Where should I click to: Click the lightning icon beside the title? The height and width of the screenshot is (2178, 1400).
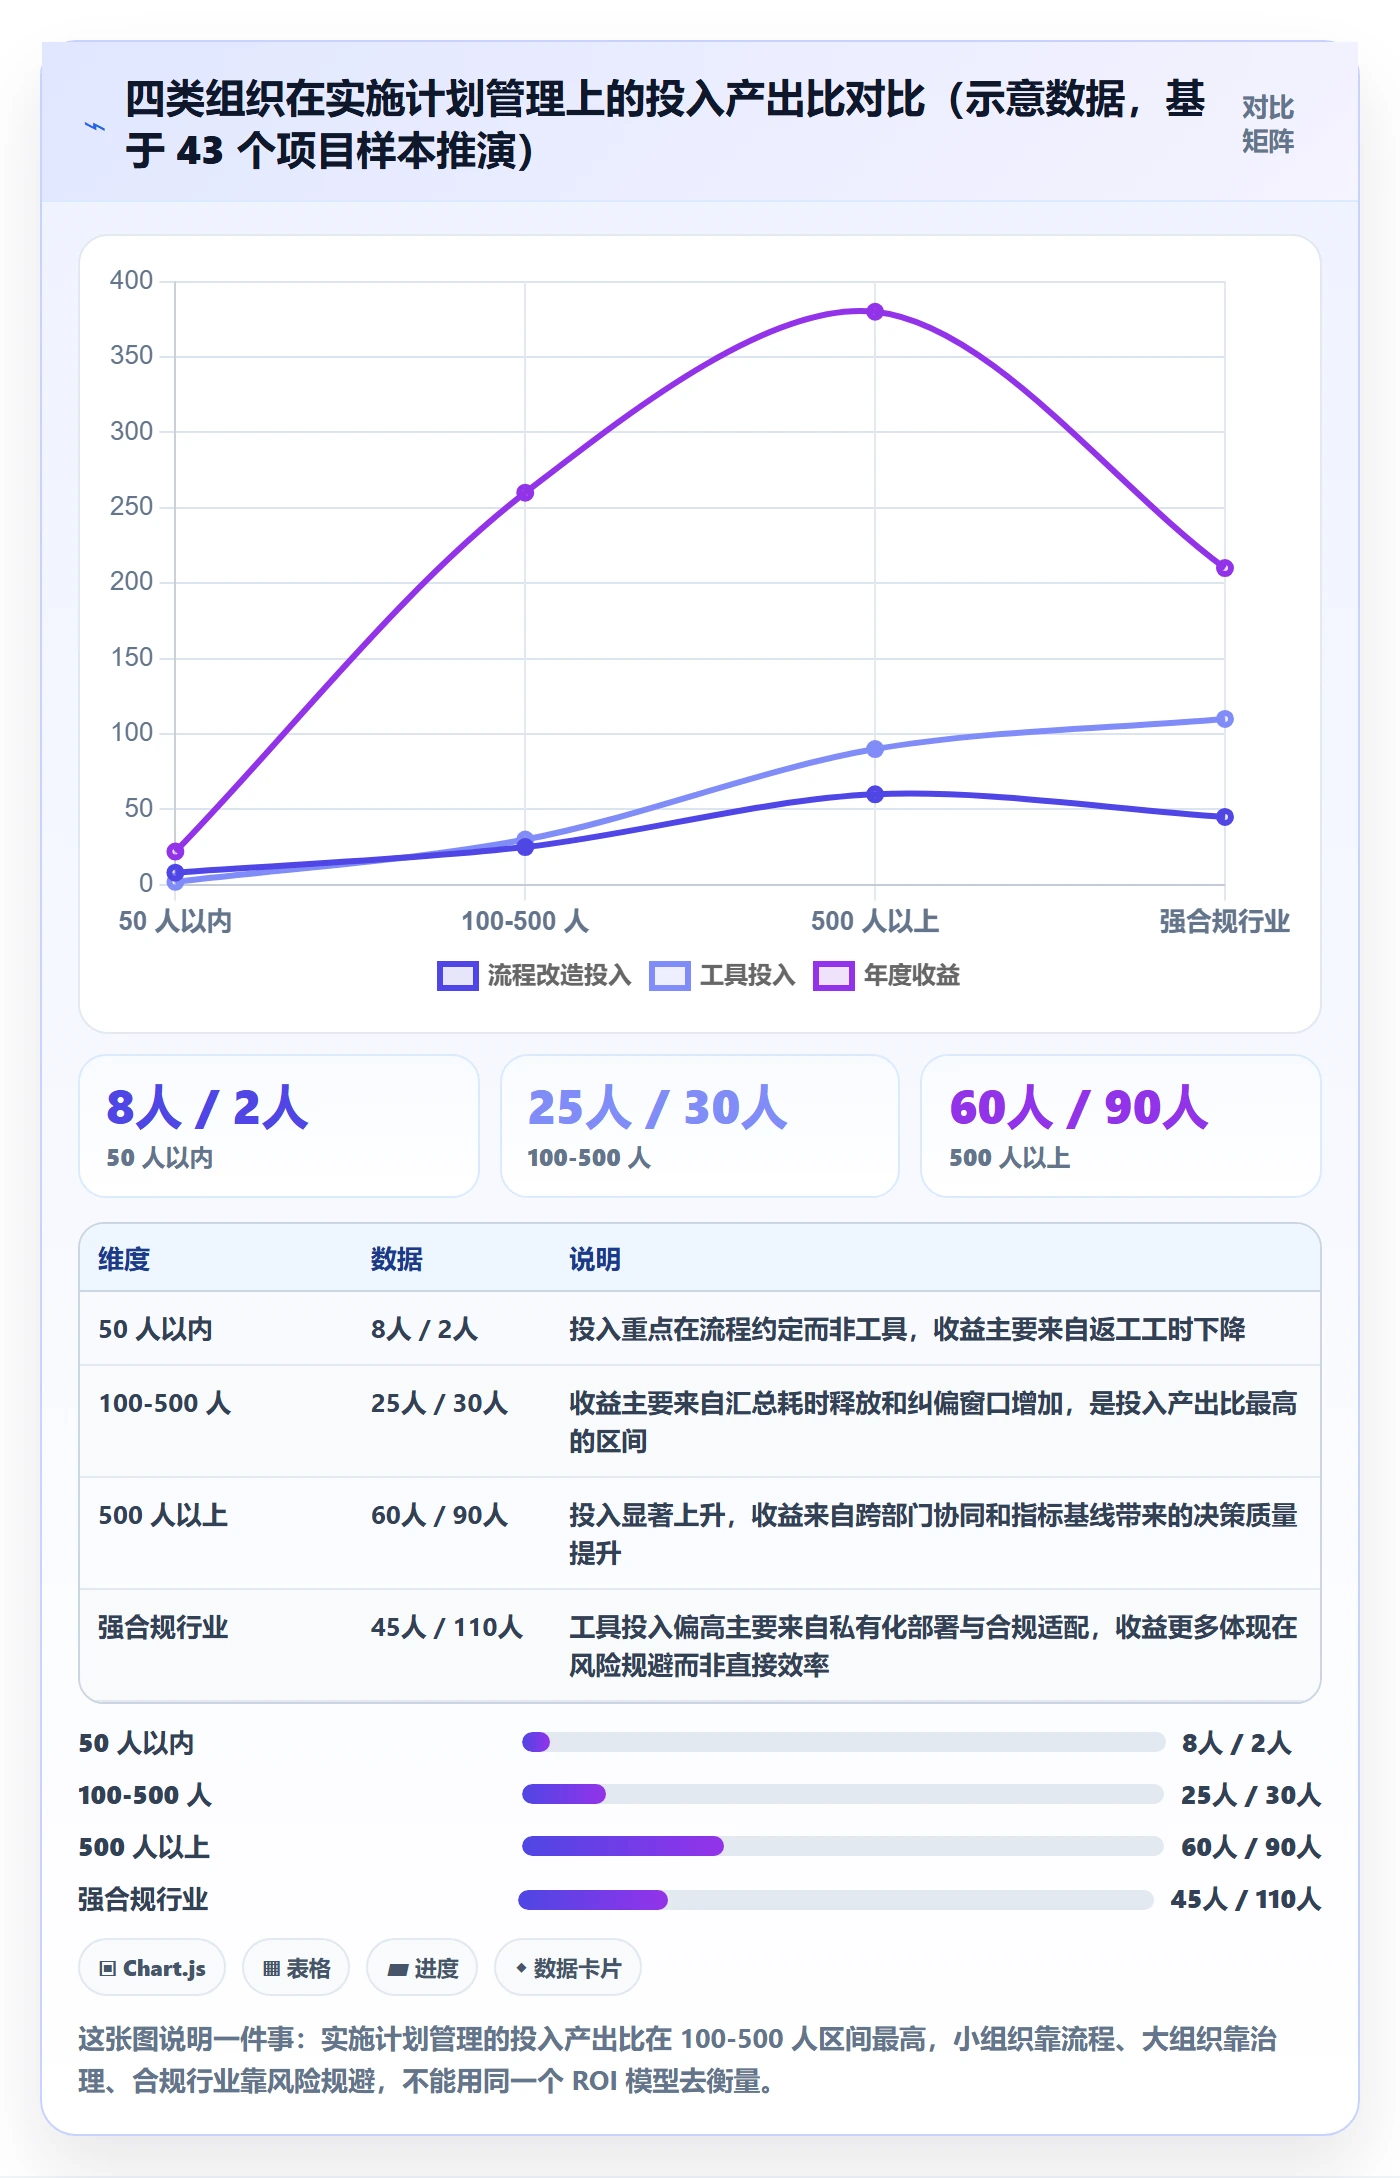pos(95,126)
